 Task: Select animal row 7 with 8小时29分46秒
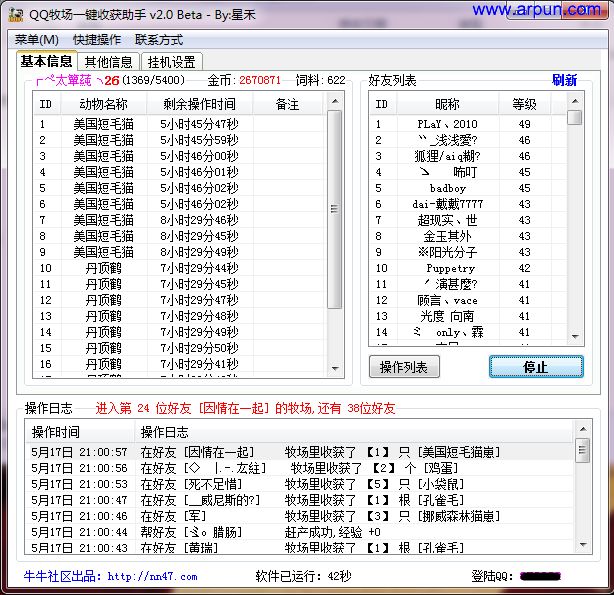click(179, 220)
